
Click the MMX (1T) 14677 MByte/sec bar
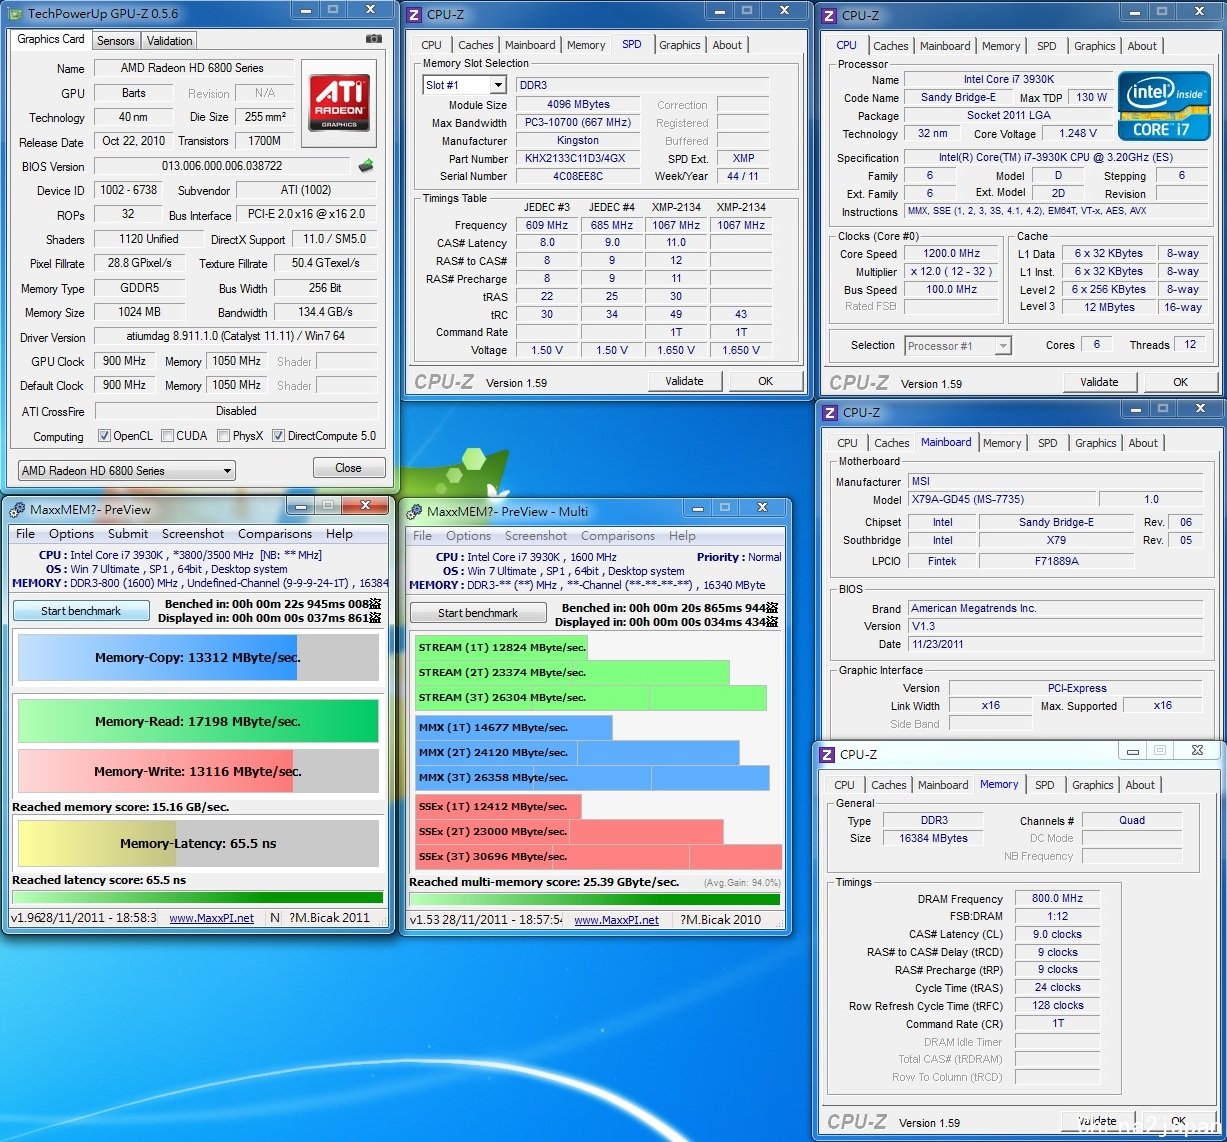(513, 728)
